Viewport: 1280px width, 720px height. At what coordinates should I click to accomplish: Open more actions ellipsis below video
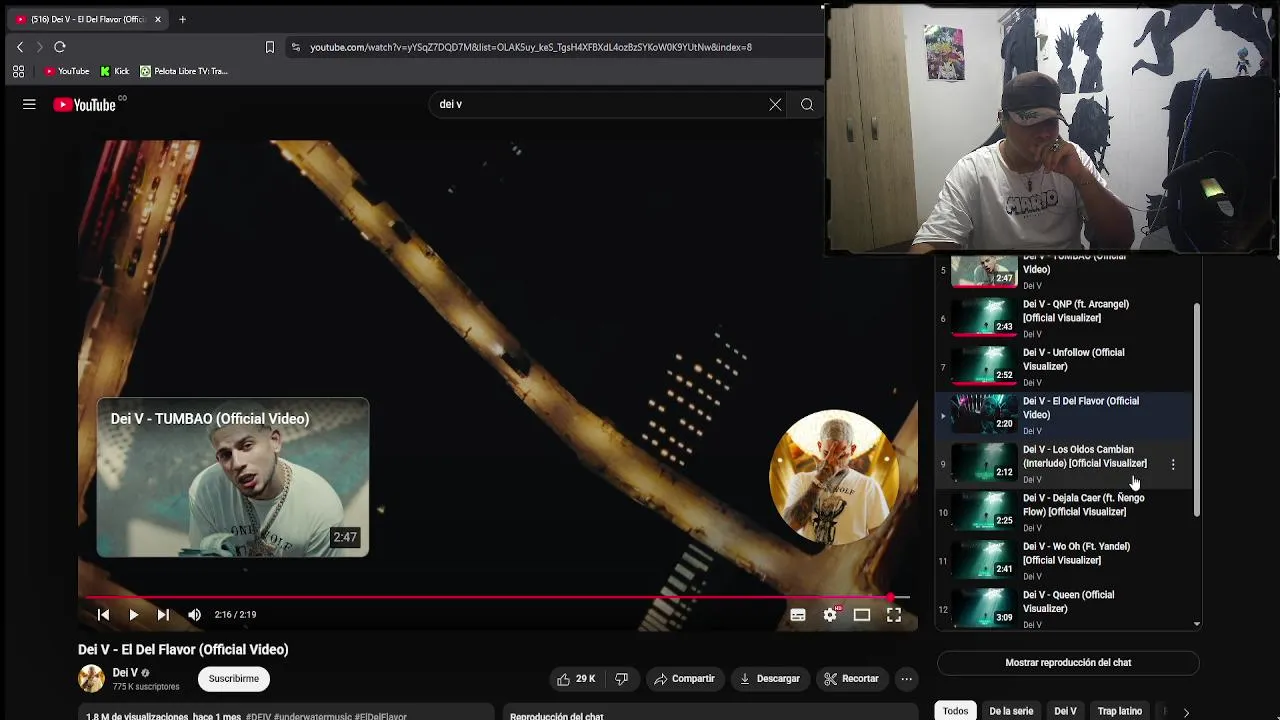[906, 679]
